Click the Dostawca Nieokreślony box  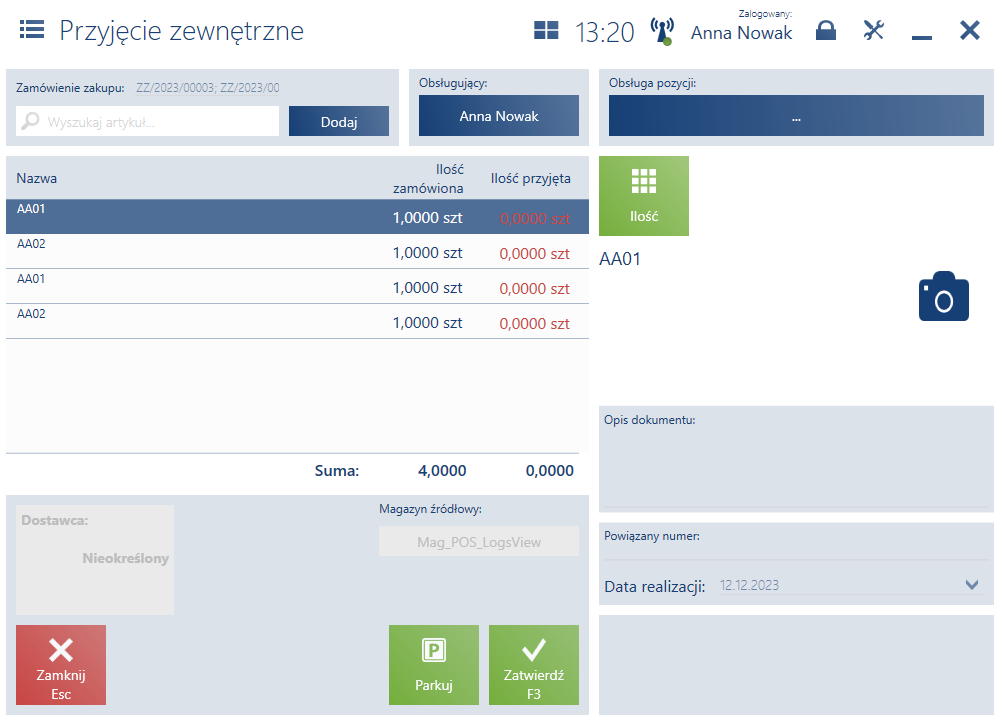point(95,560)
